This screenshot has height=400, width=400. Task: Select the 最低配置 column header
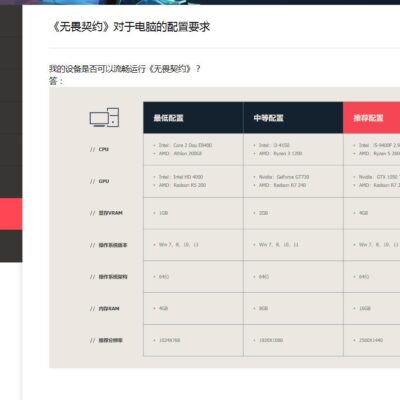coord(193,118)
